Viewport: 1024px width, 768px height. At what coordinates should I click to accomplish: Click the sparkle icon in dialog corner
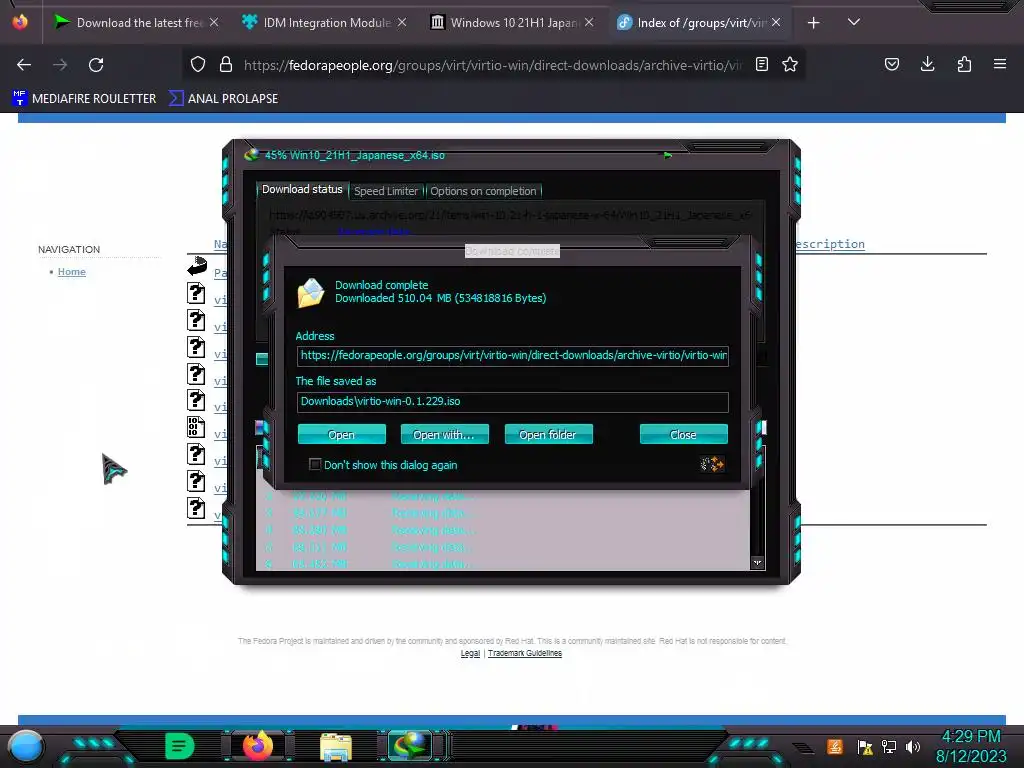point(712,464)
